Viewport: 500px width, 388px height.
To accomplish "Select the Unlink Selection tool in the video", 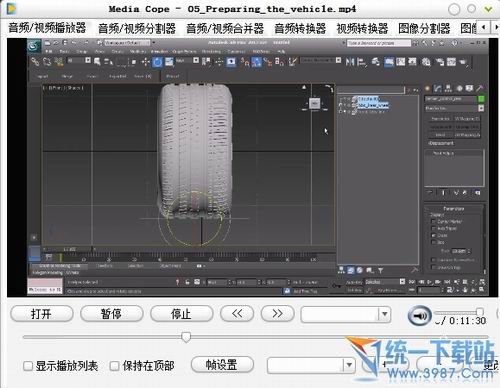I will (x=47, y=62).
